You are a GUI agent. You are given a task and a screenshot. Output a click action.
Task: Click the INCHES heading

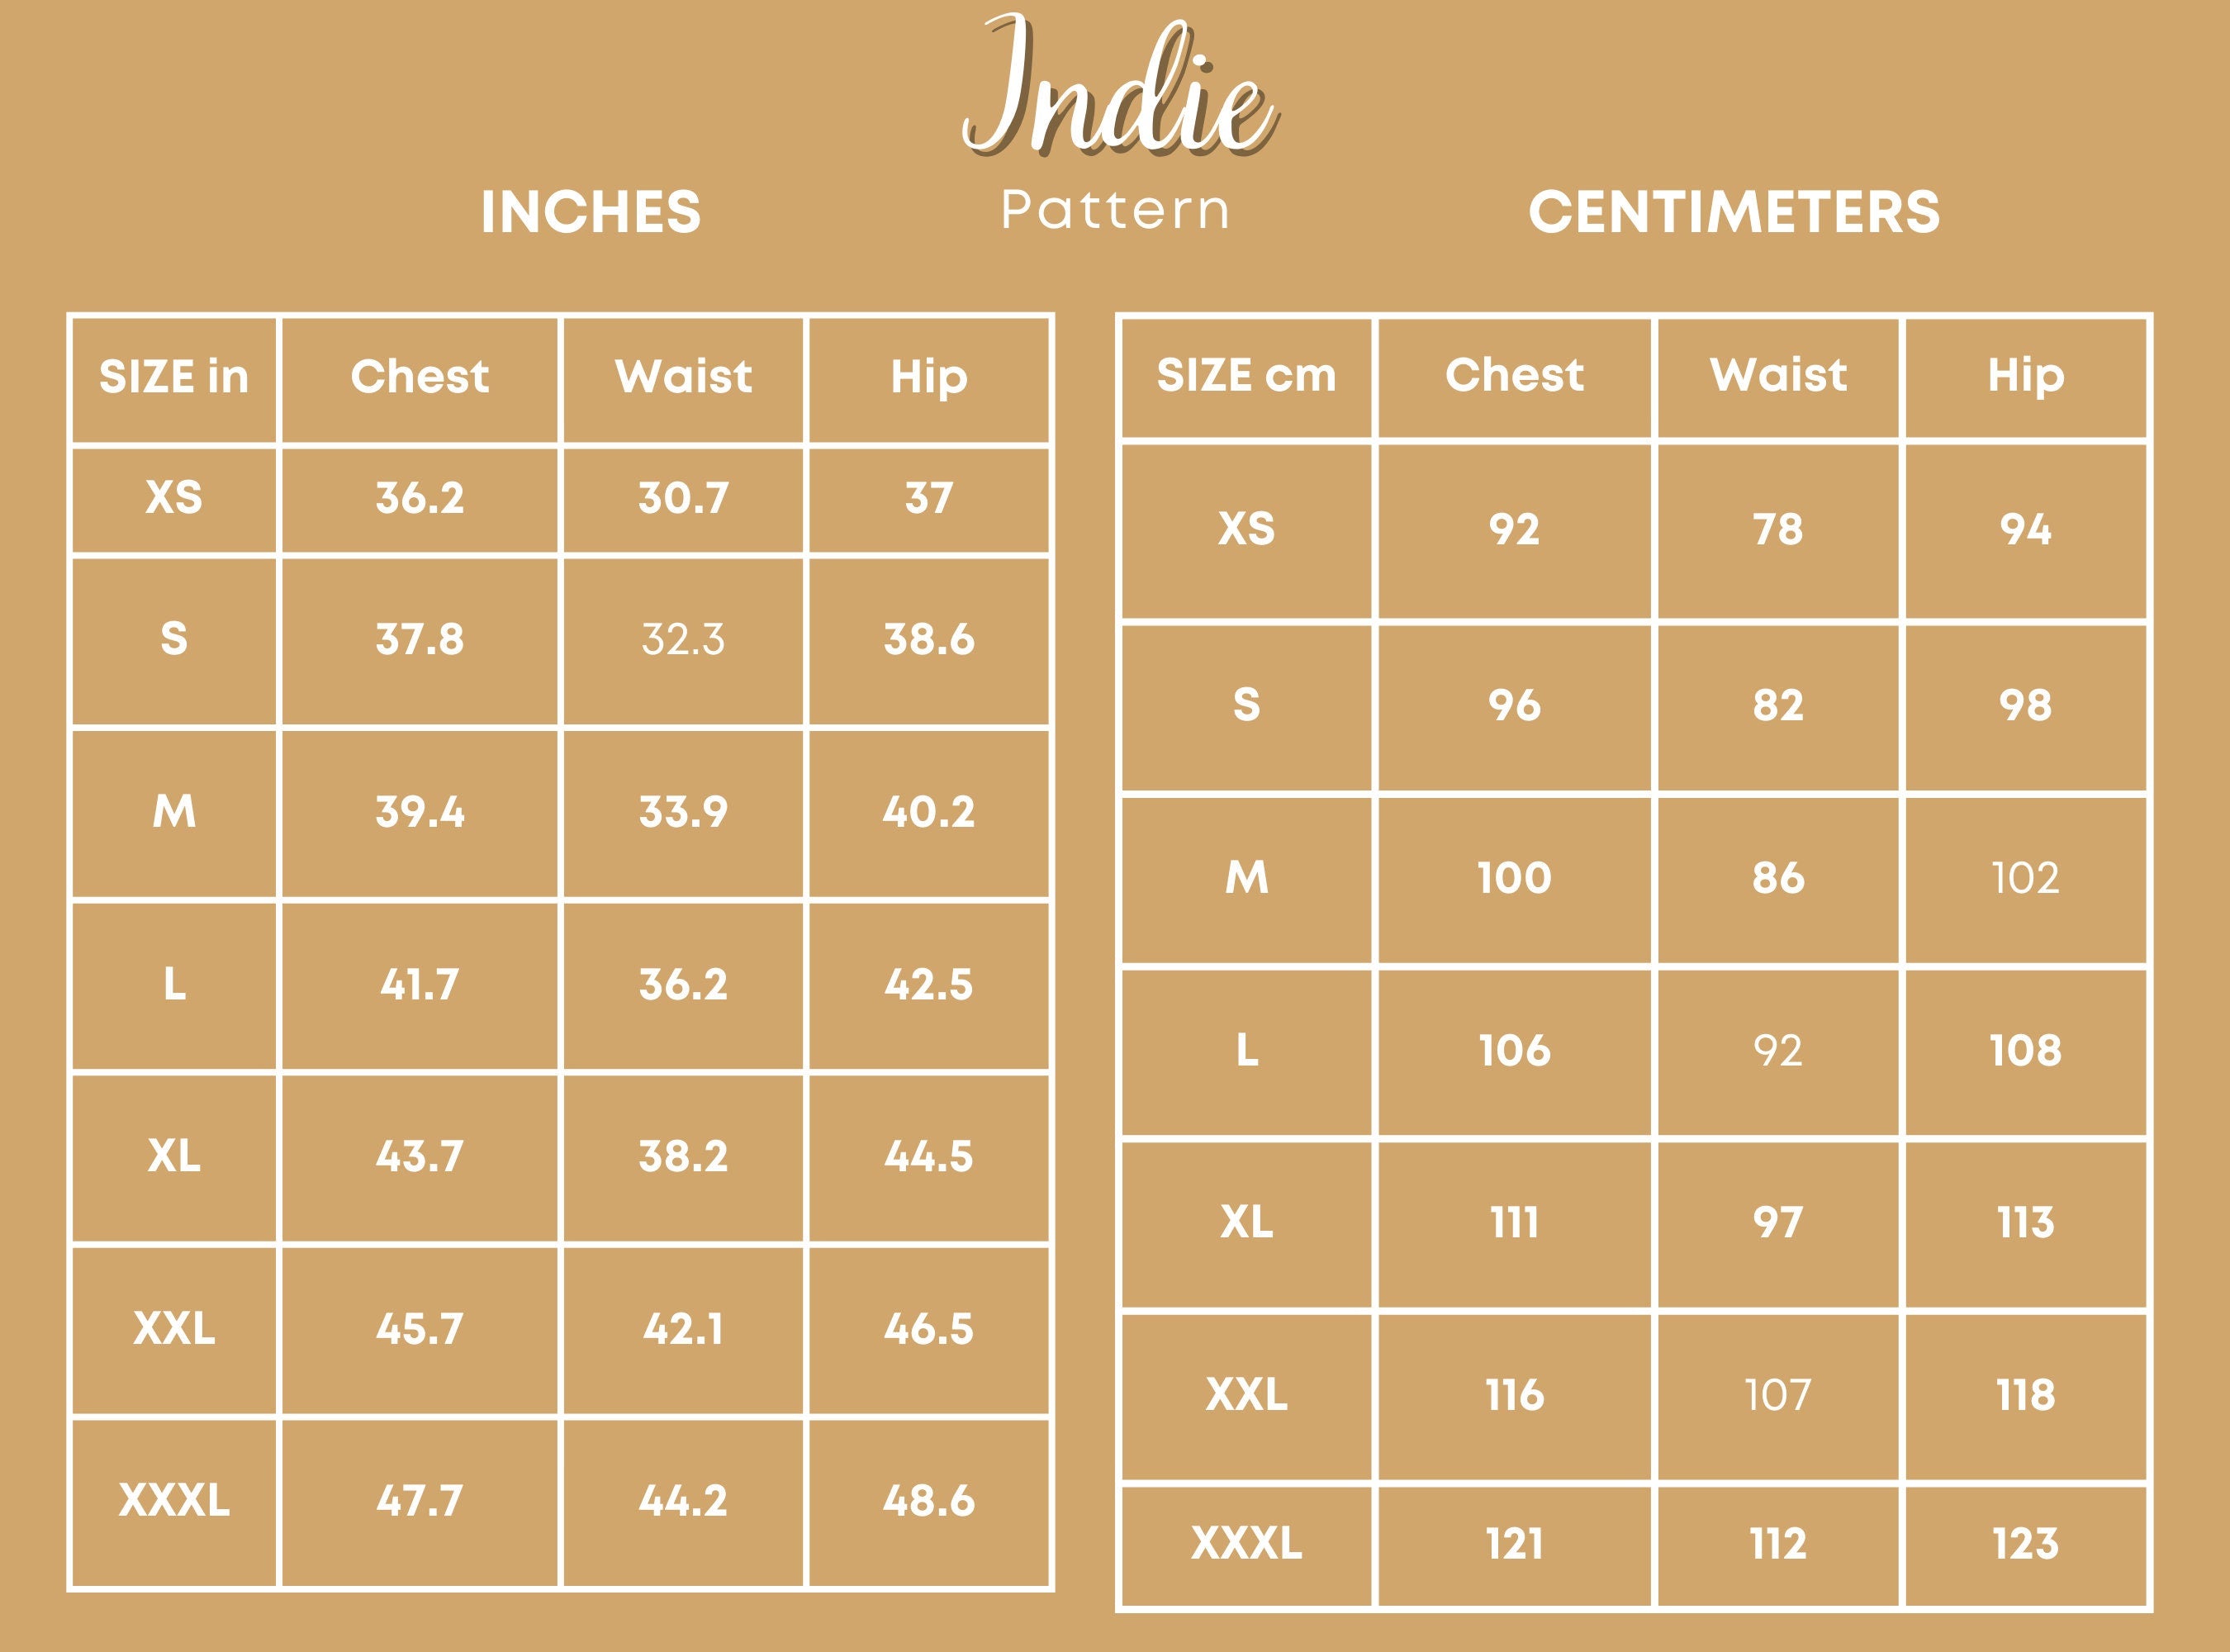click(x=590, y=212)
